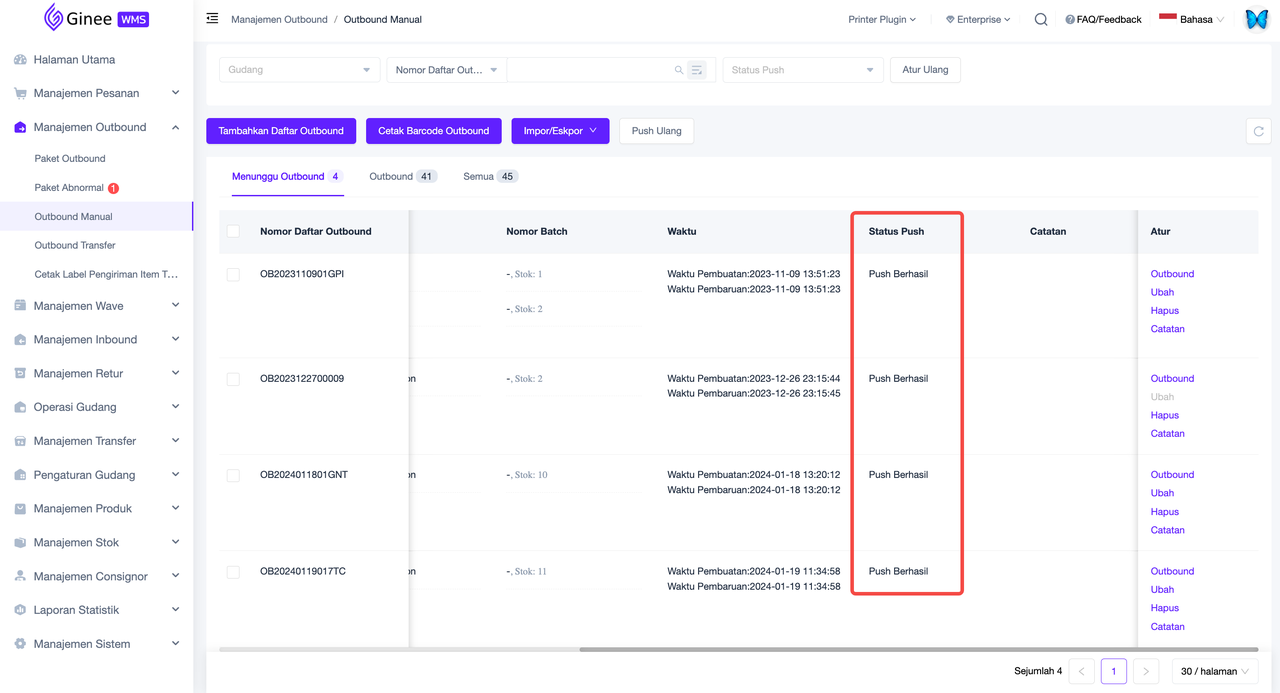Open the Gudang warehouse dropdown
This screenshot has height=693, width=1280.
tap(299, 70)
